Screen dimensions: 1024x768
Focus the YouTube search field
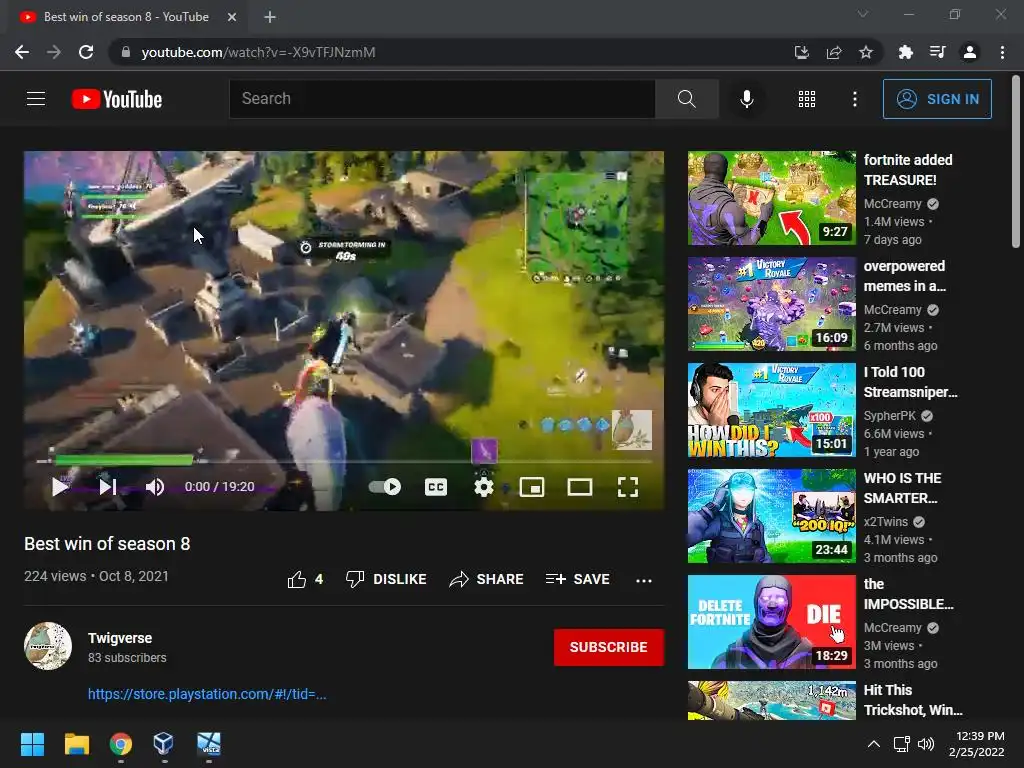[442, 99]
